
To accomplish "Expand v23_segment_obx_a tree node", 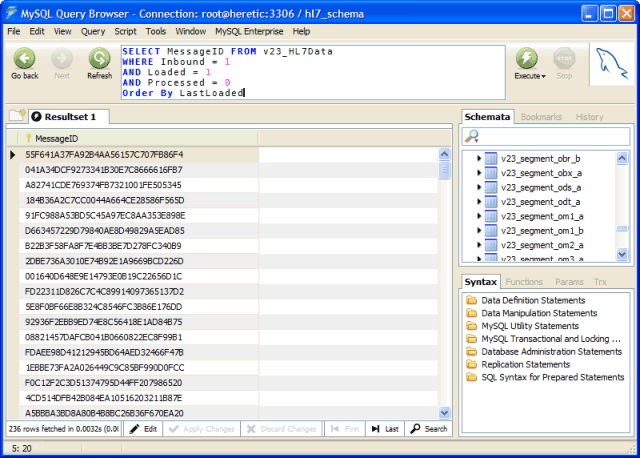I will coord(479,173).
